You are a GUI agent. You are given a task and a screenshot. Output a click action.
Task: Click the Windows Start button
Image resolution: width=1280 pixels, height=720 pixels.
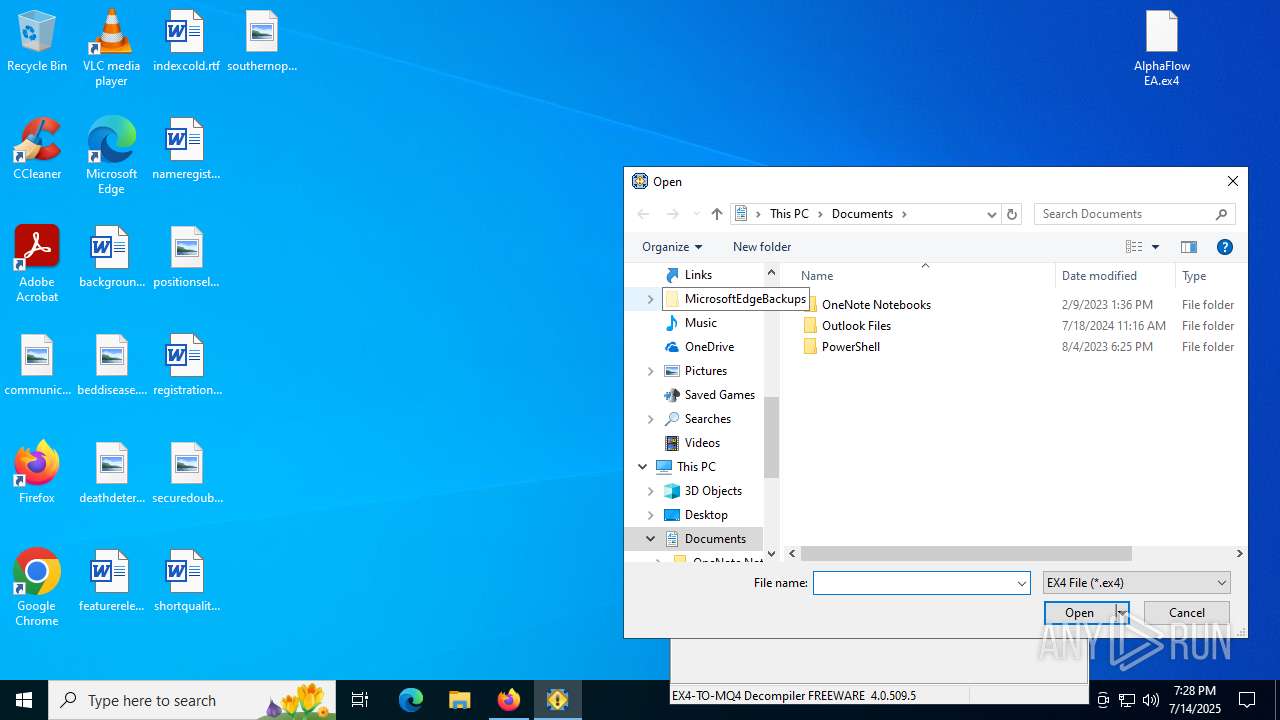pos(24,700)
